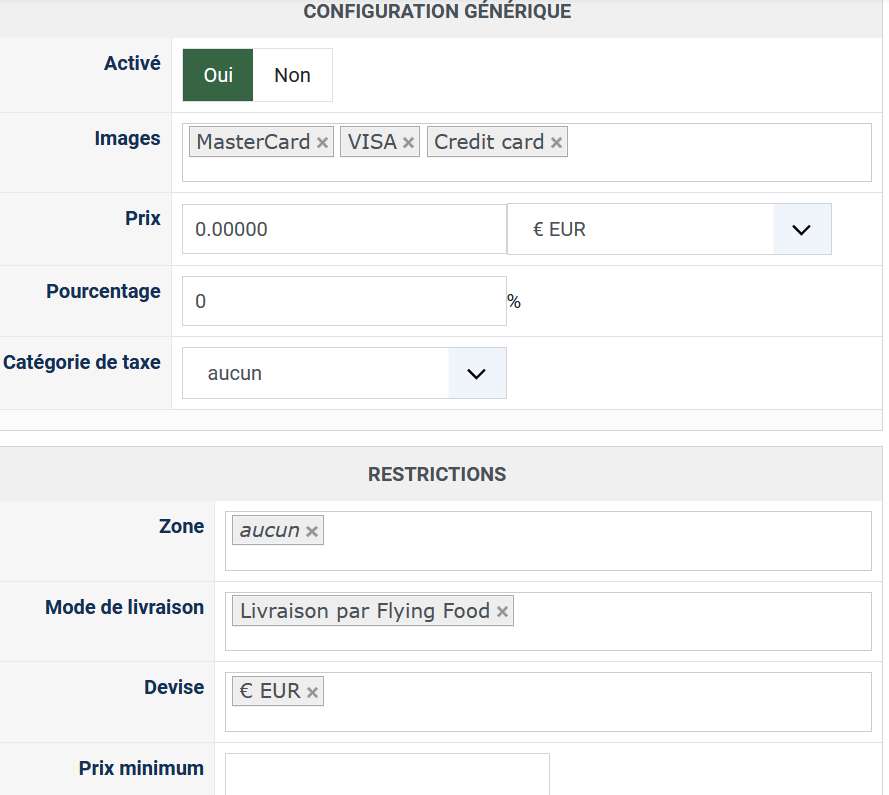The height and width of the screenshot is (795, 889).
Task: Open the price currency dropdown arrow
Action: [x=801, y=230]
